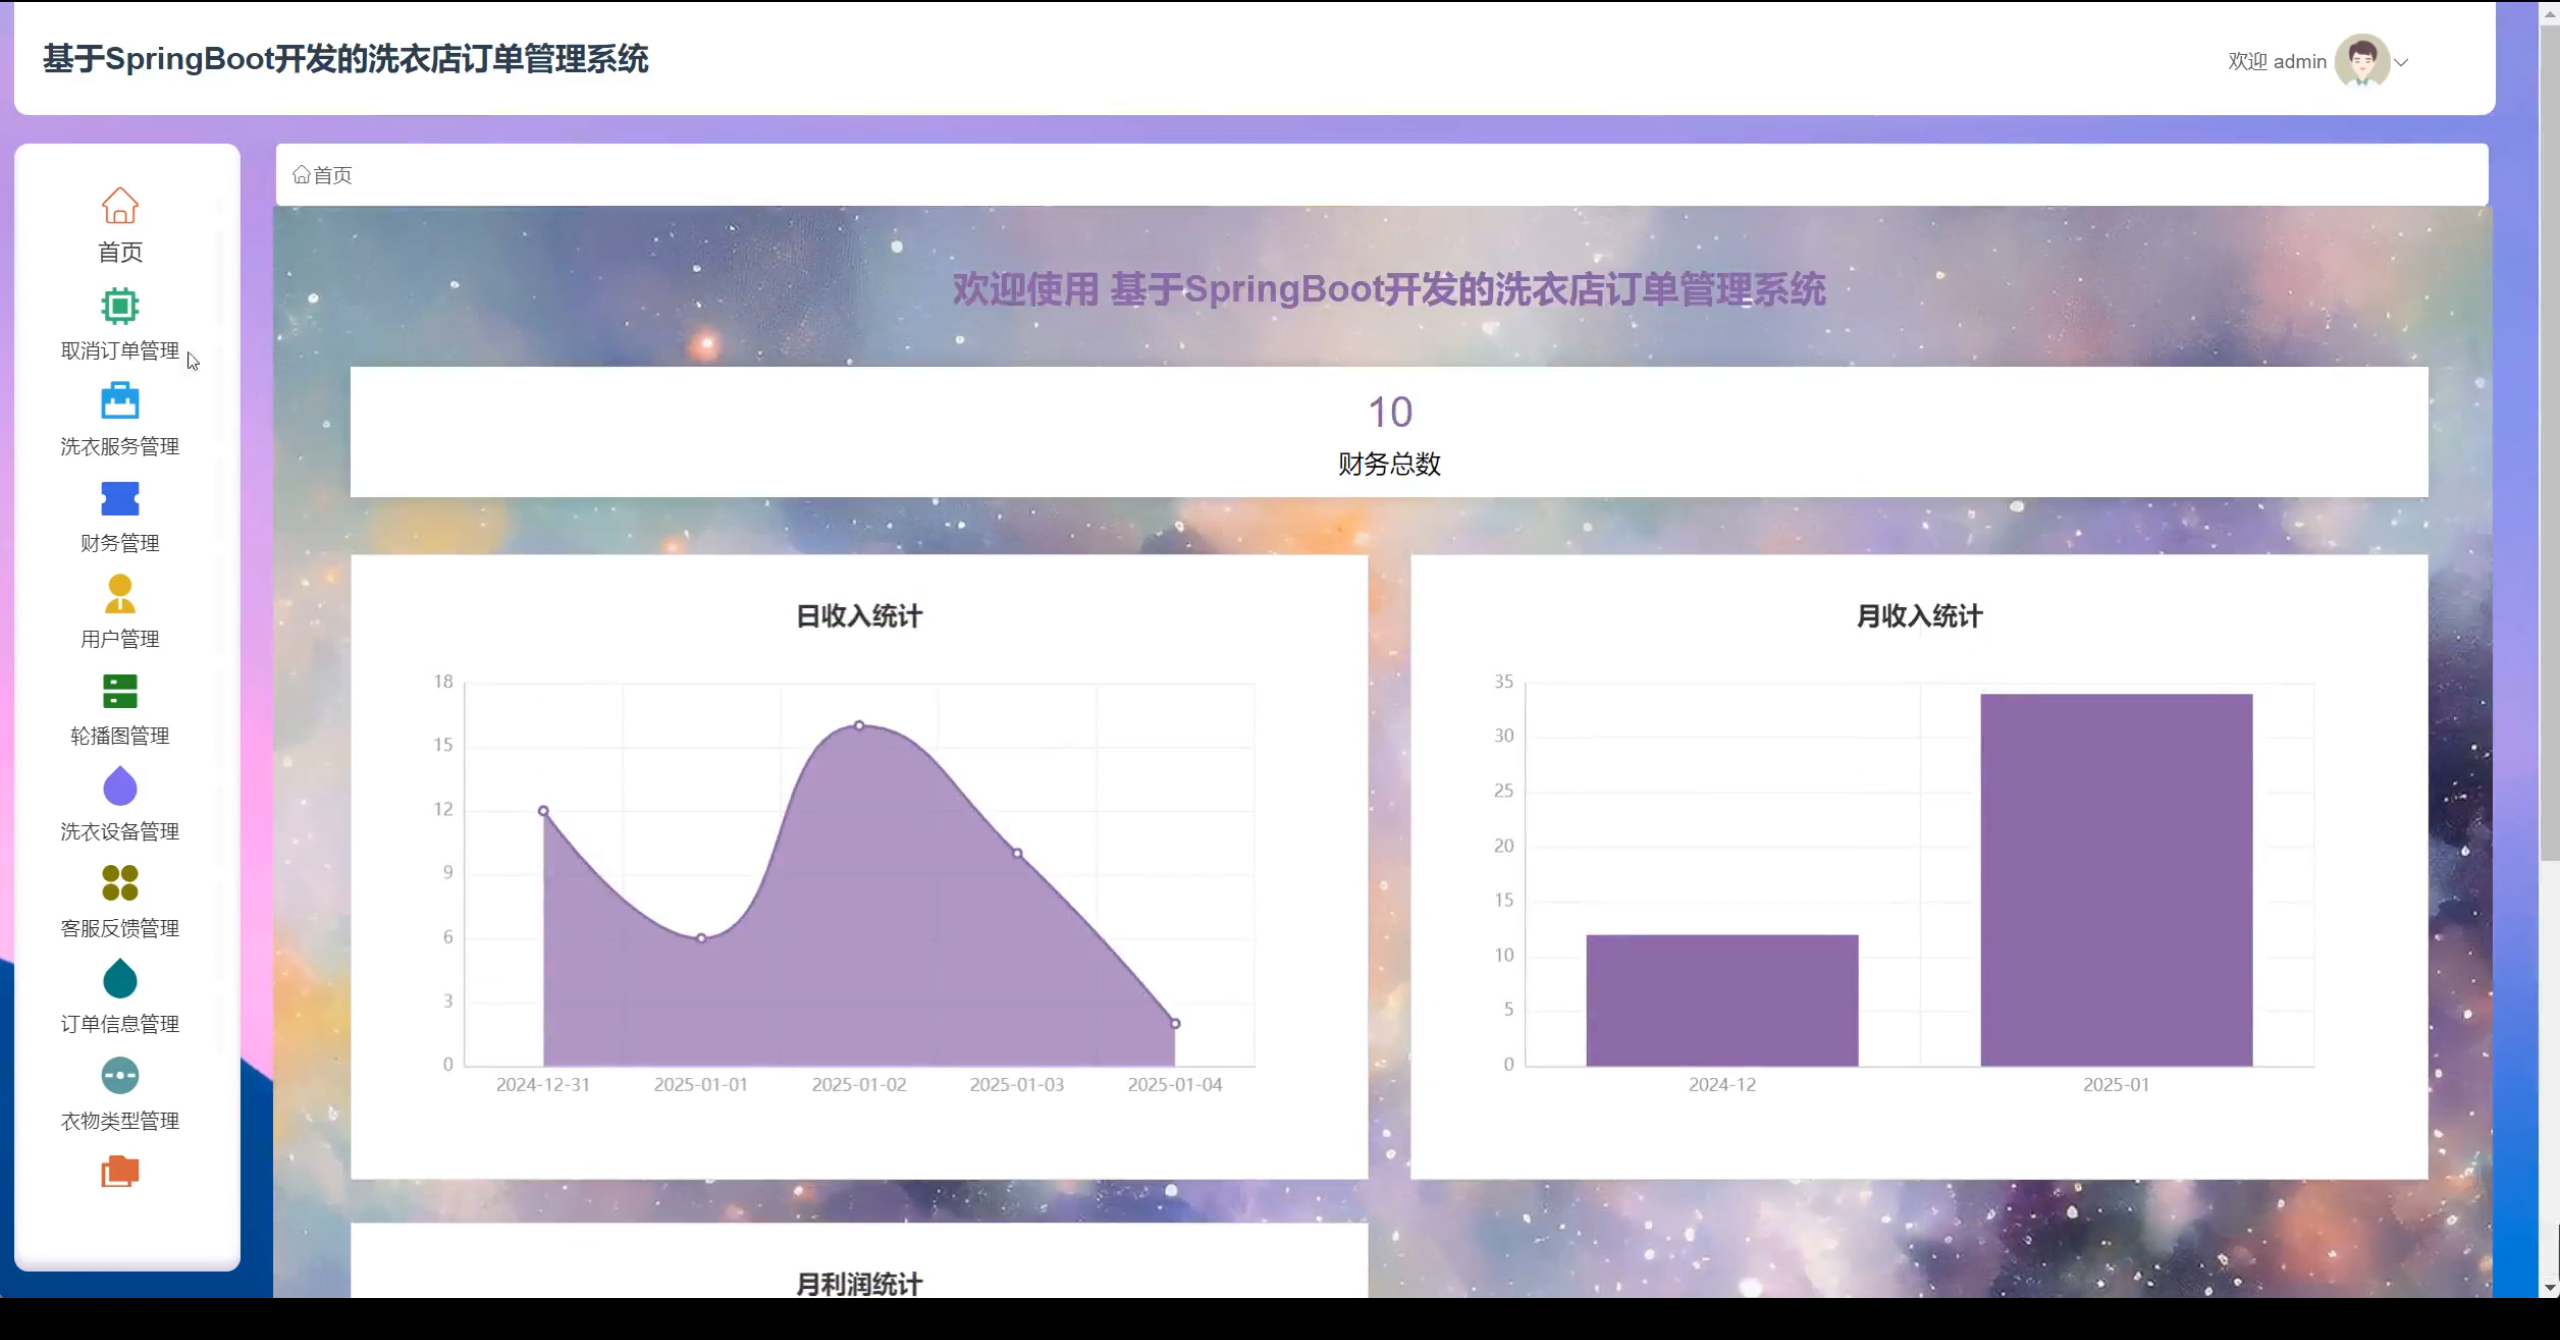Click the green chip icon for 取消订单管理
The image size is (2560, 1340).
[120, 306]
